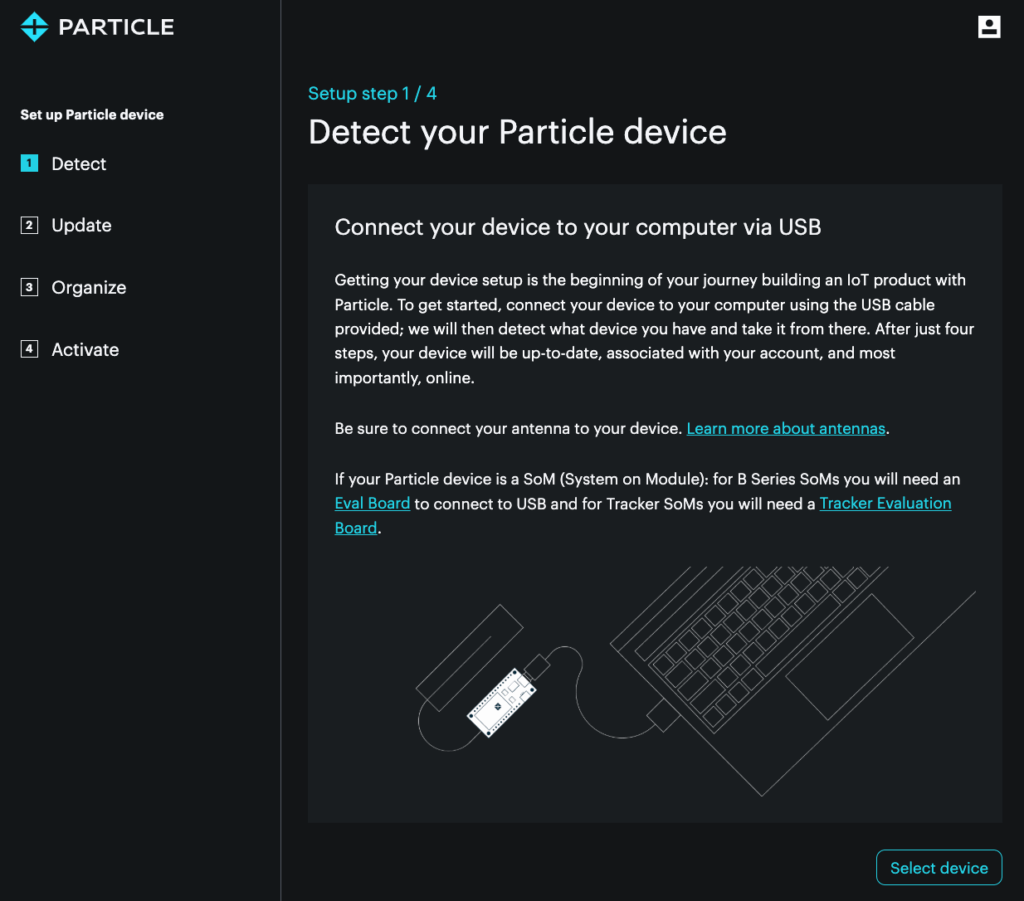Screen dimensions: 1024x901
Task: Click the Detect your Particle device heading
Action: tap(517, 132)
